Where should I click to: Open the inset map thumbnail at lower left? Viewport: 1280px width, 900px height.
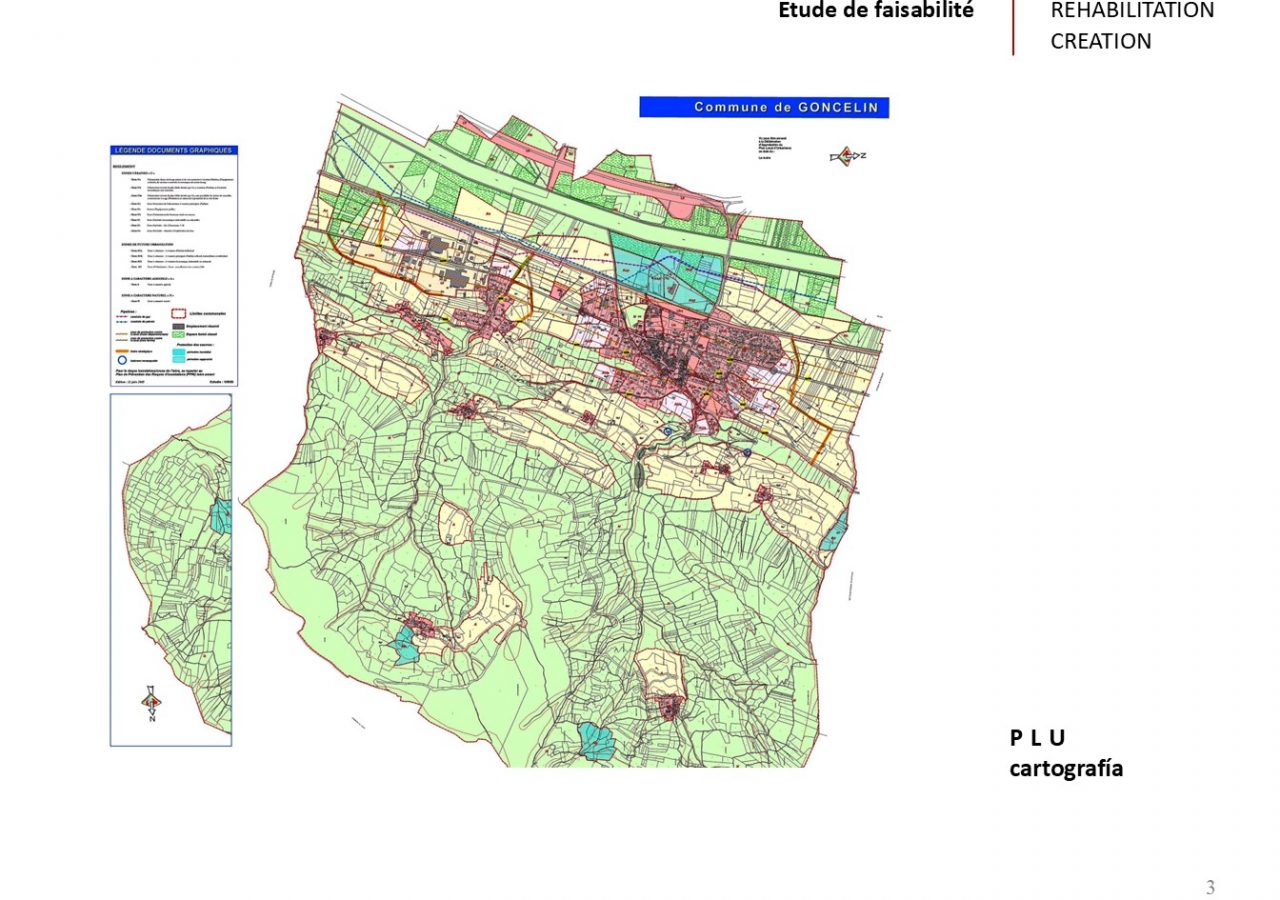[171, 569]
